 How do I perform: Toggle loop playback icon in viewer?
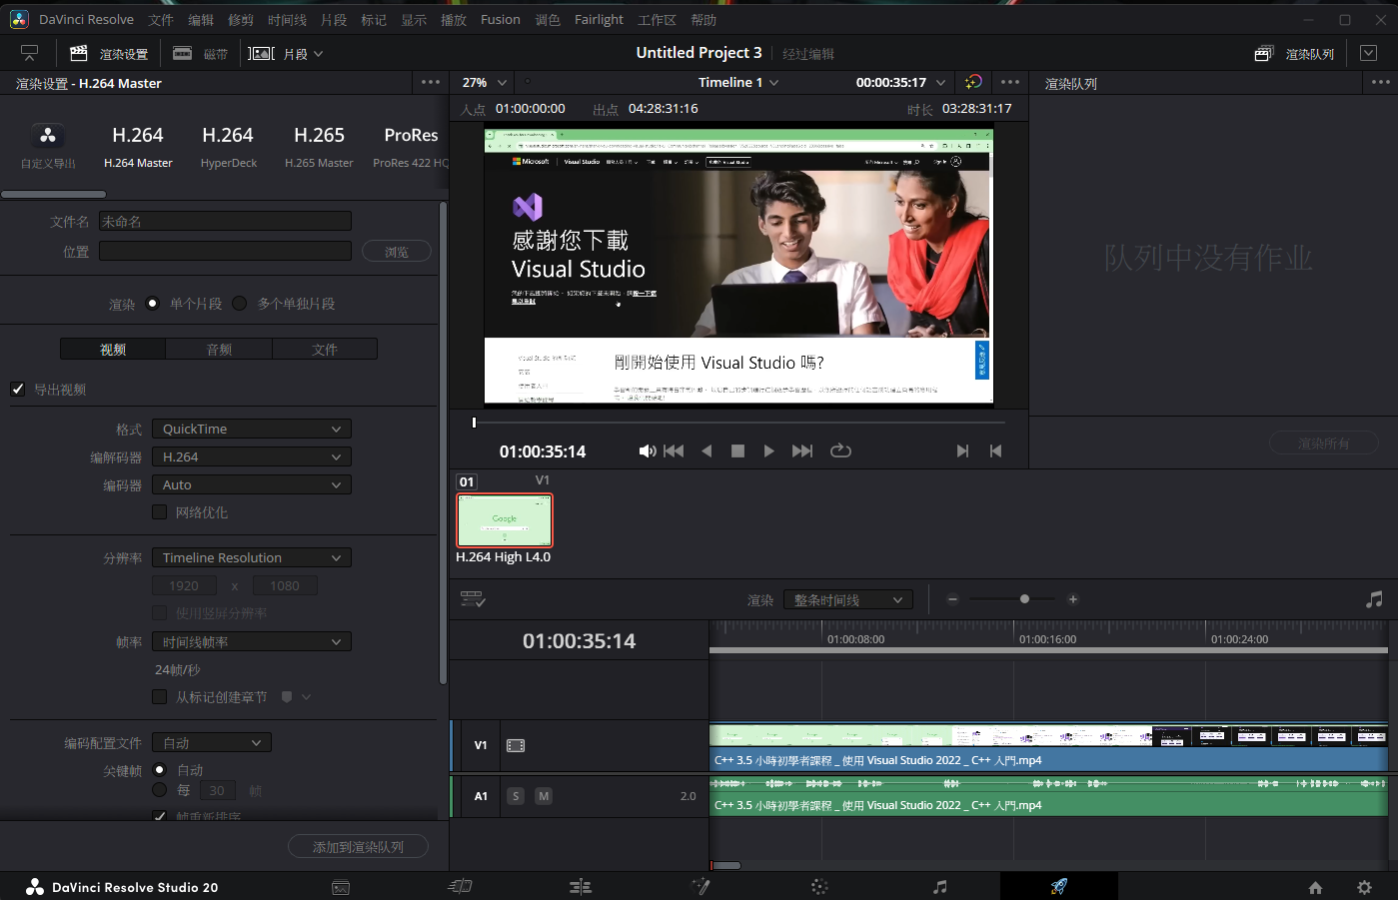click(x=841, y=451)
